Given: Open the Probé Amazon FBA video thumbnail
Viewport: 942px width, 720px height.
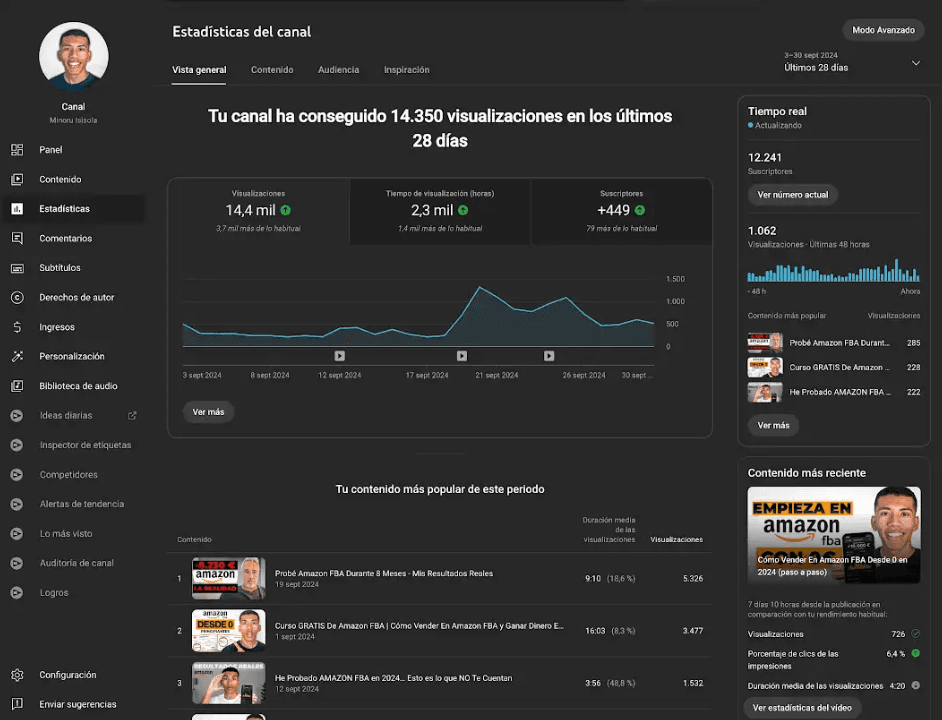Looking at the screenshot, I should click(x=228, y=578).
